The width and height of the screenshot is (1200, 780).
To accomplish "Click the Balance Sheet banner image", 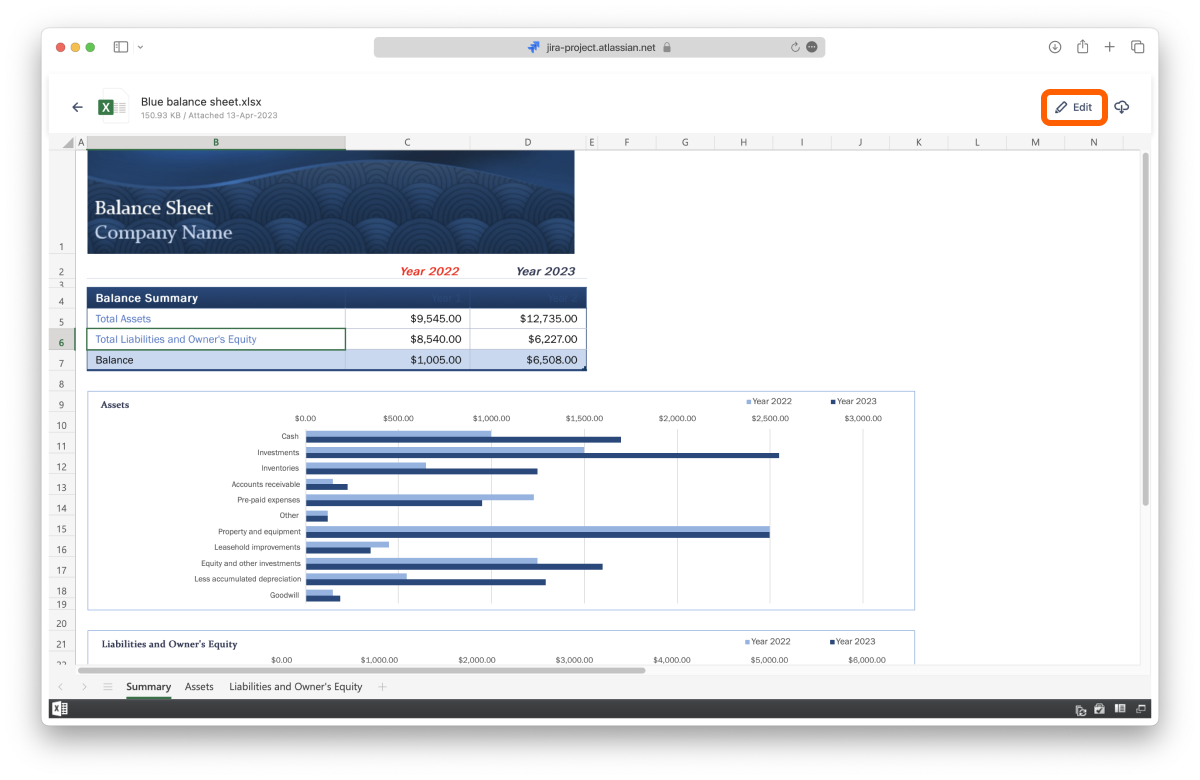I will 331,202.
